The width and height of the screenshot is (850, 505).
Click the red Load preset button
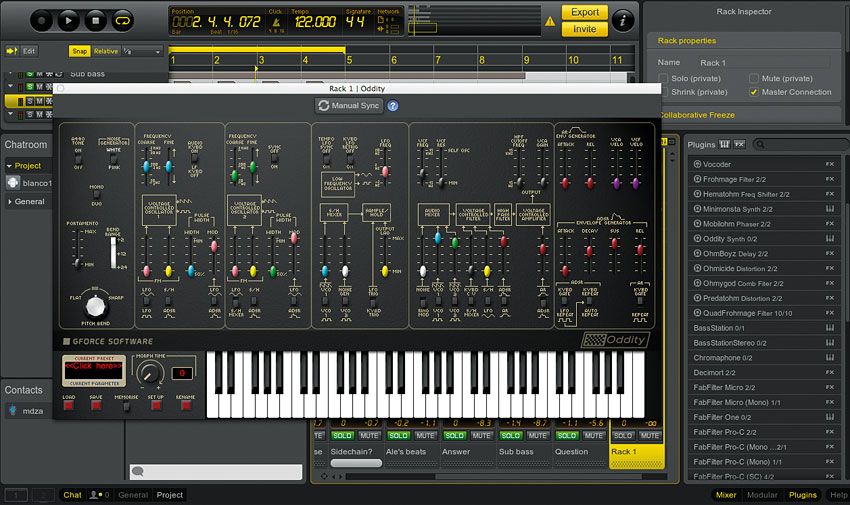tap(68, 405)
